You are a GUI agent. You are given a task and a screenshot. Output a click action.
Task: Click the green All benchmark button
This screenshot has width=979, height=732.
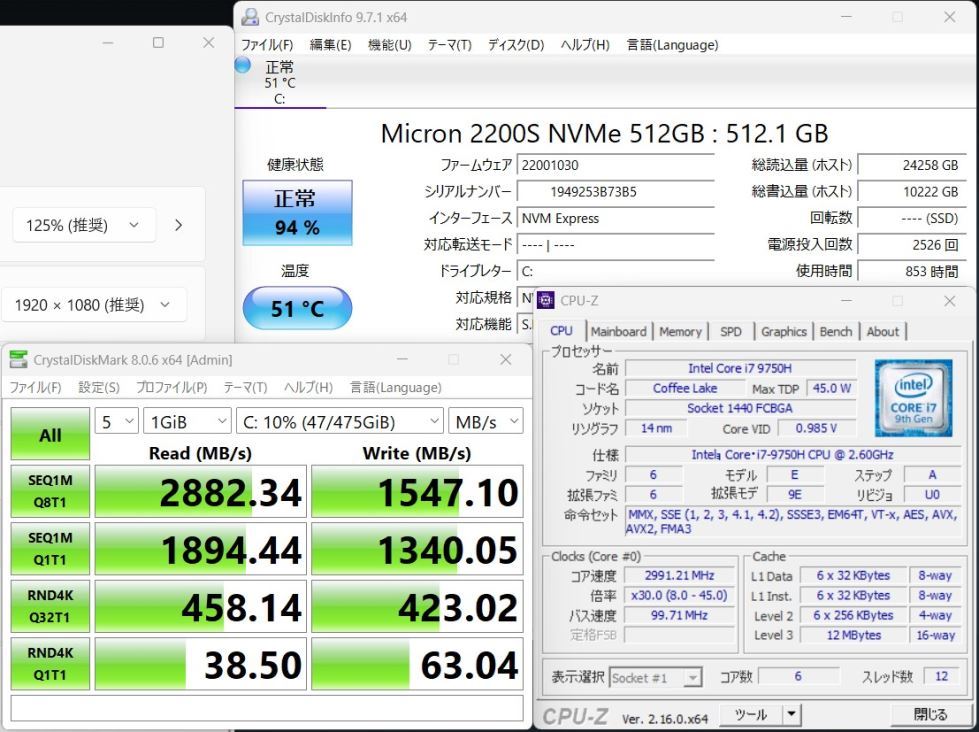click(x=50, y=435)
